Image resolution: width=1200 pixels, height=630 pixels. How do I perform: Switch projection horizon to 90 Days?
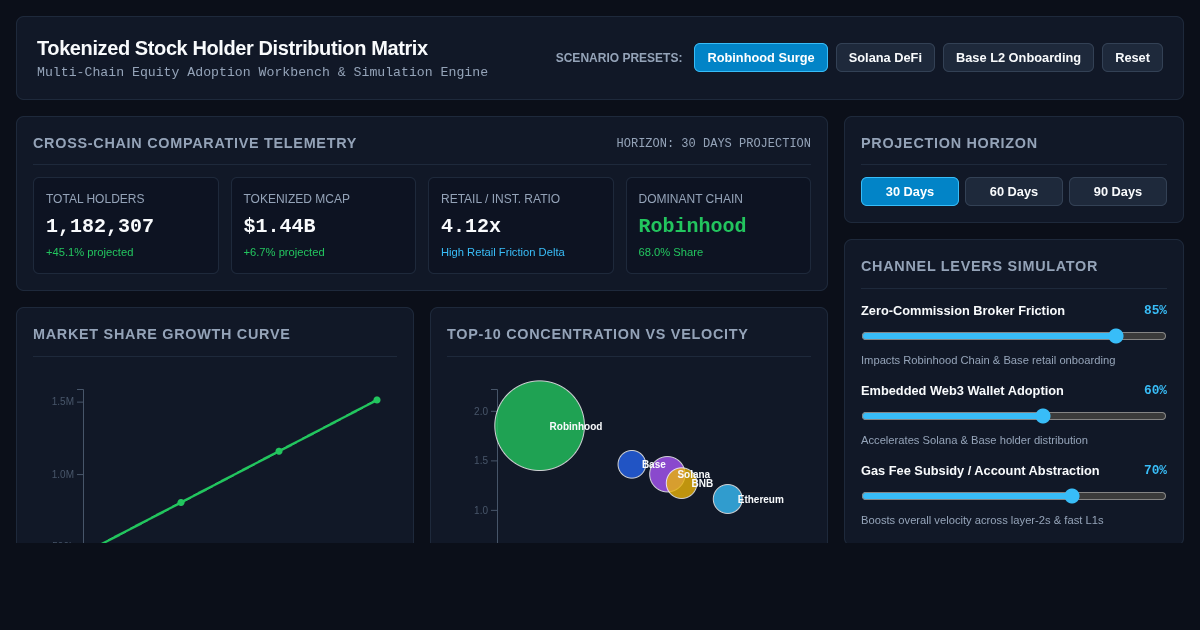coord(1118,191)
